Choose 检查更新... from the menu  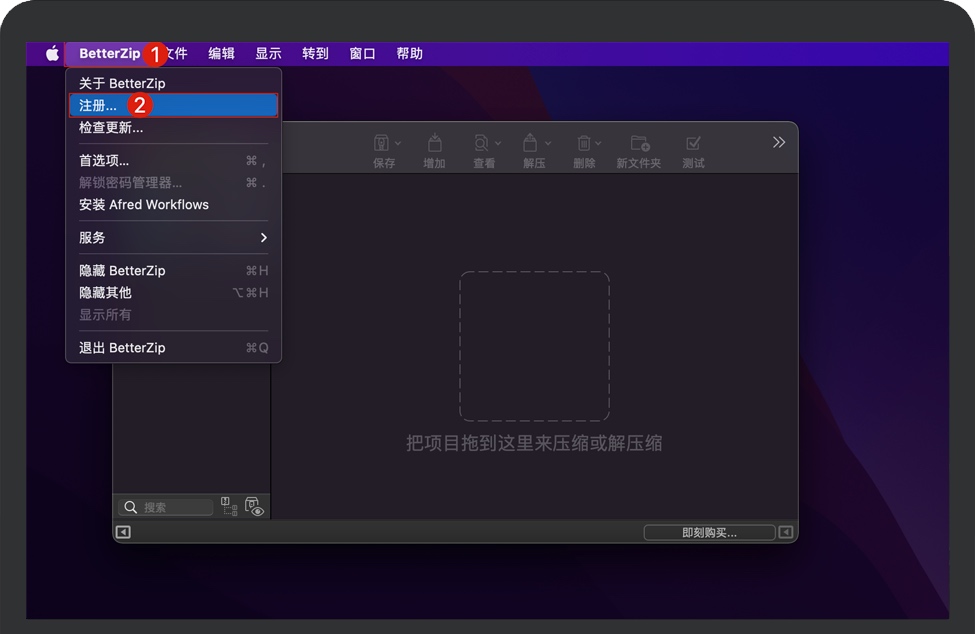coord(173,127)
